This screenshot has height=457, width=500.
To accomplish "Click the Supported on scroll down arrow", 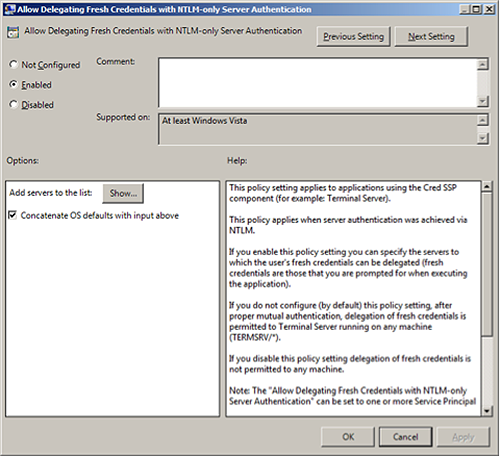I will coord(483,138).
